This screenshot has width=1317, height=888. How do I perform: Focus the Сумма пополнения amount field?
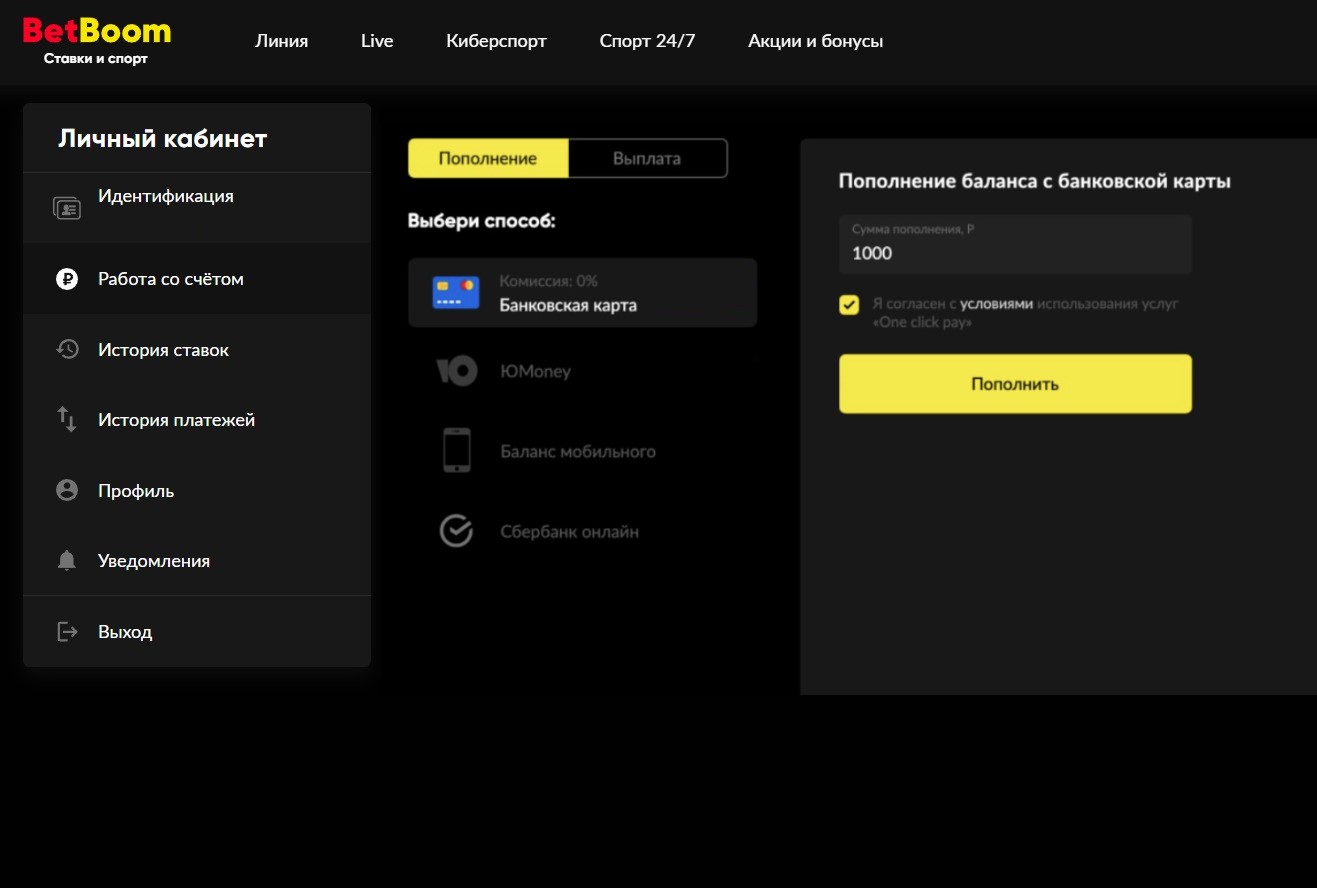click(1015, 244)
